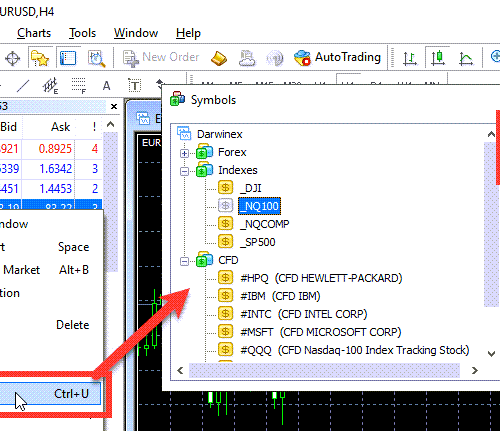
Task: Open MetaEditor yellow book icon
Action: click(x=219, y=58)
